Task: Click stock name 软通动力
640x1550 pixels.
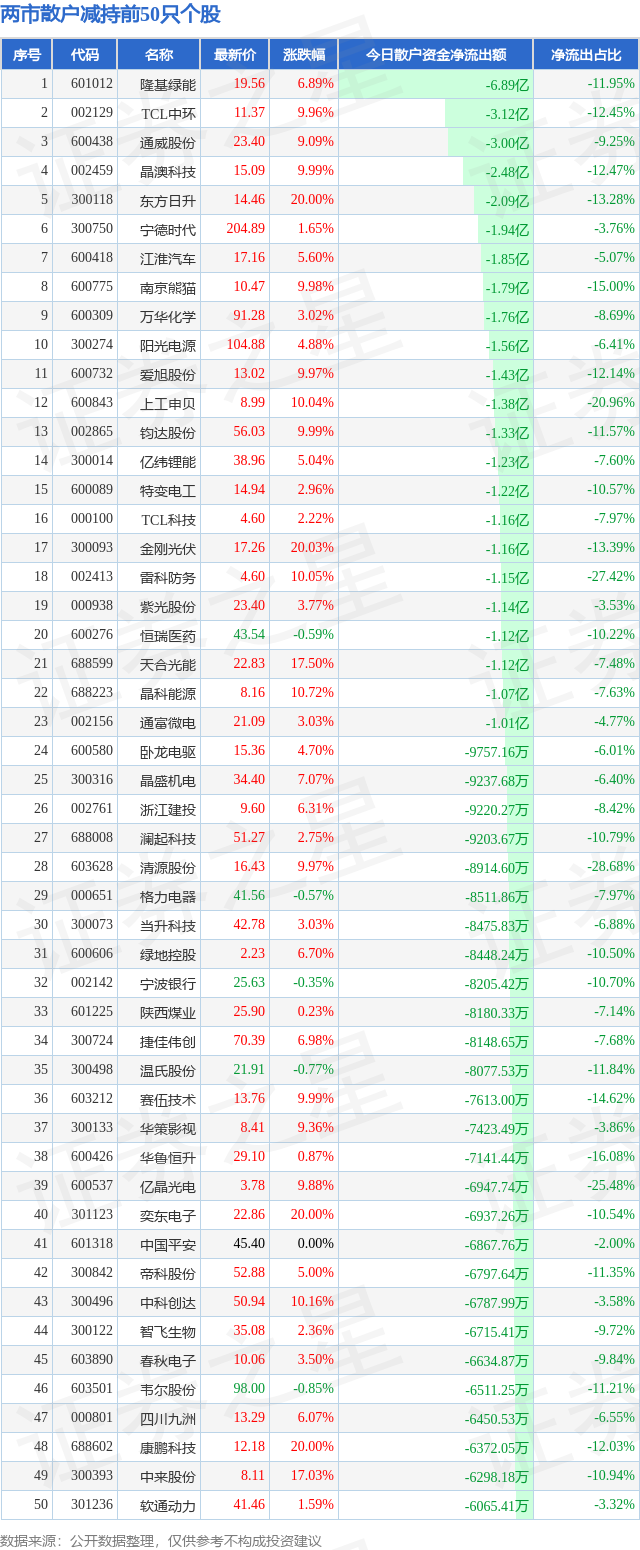Action: [168, 1506]
